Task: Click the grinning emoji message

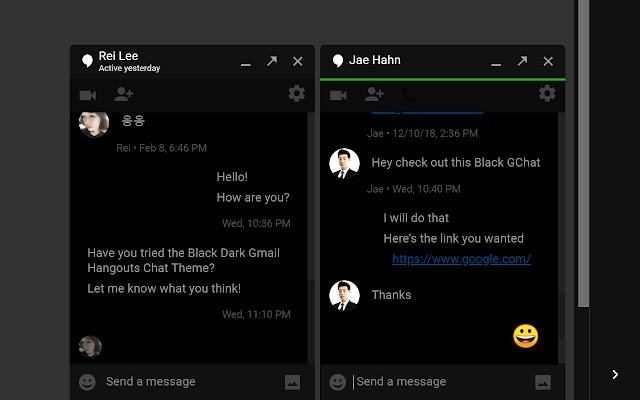Action: pyautogui.click(x=526, y=336)
